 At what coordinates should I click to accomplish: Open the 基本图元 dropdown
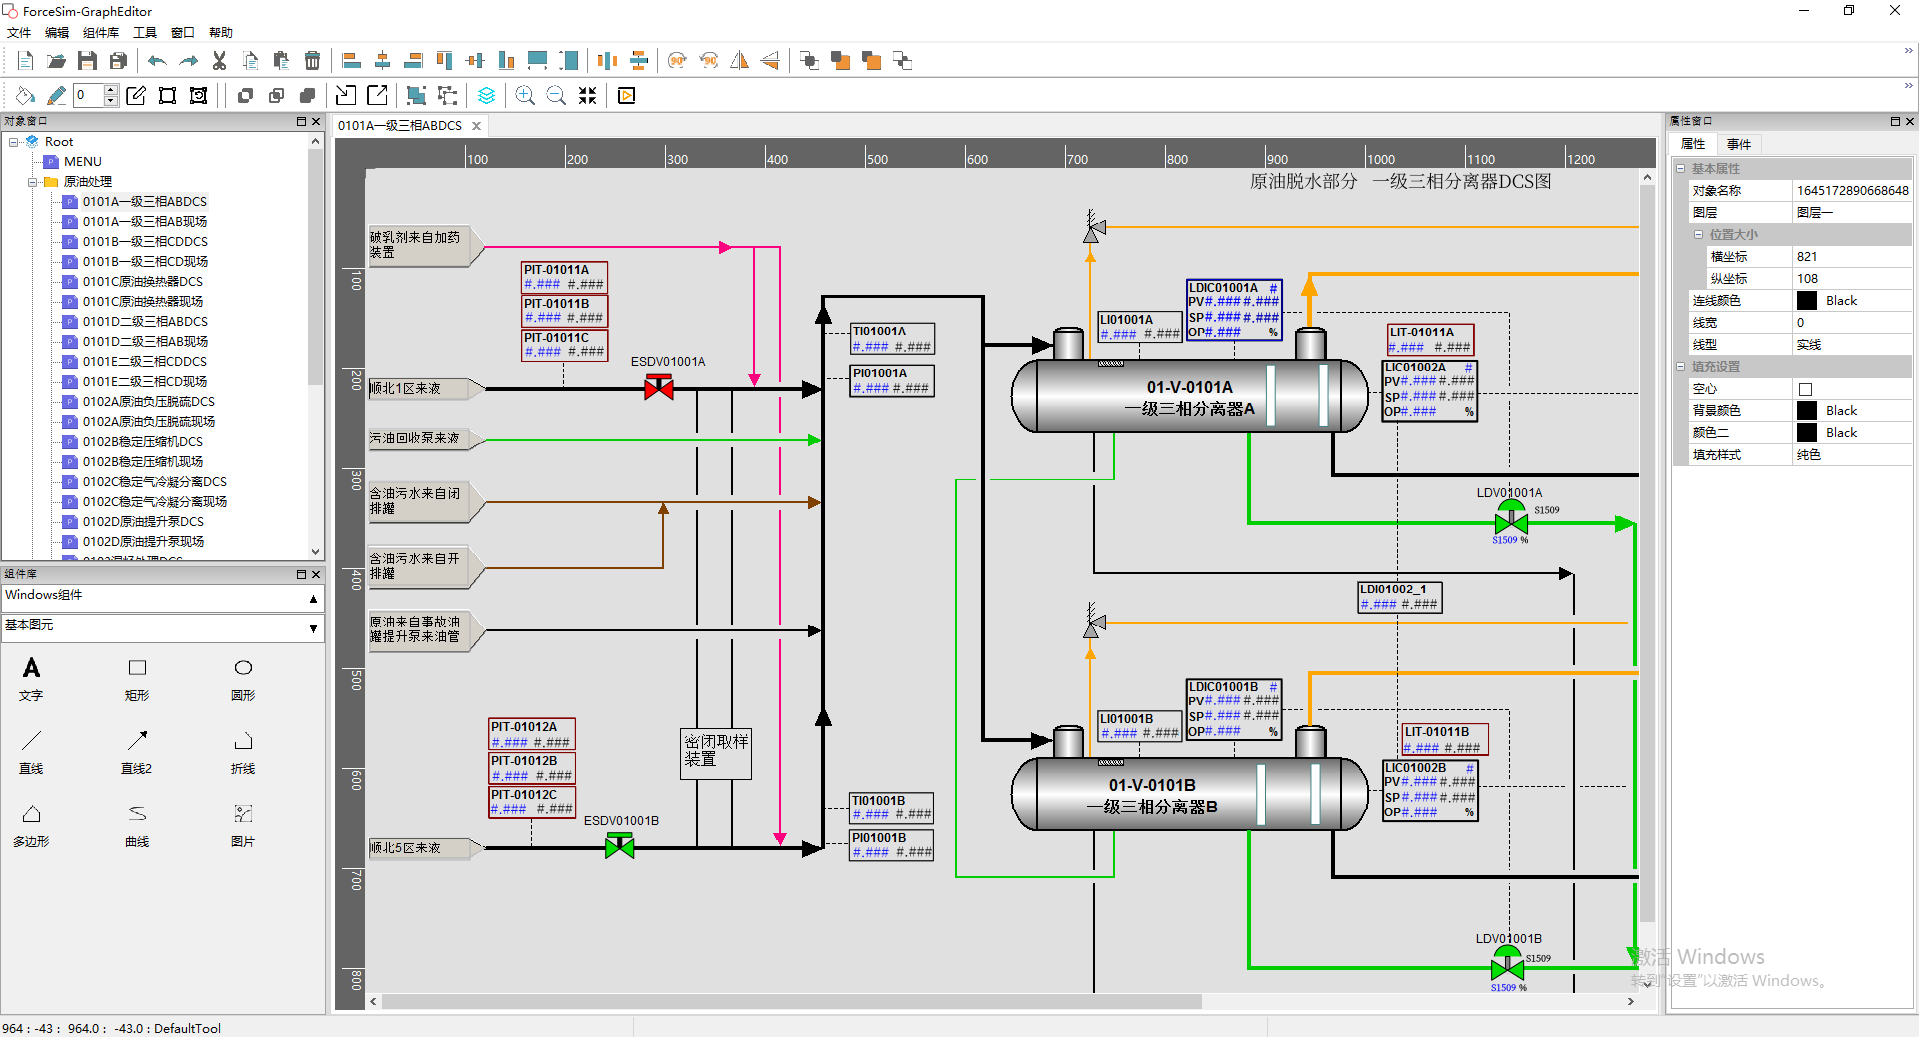coord(313,627)
